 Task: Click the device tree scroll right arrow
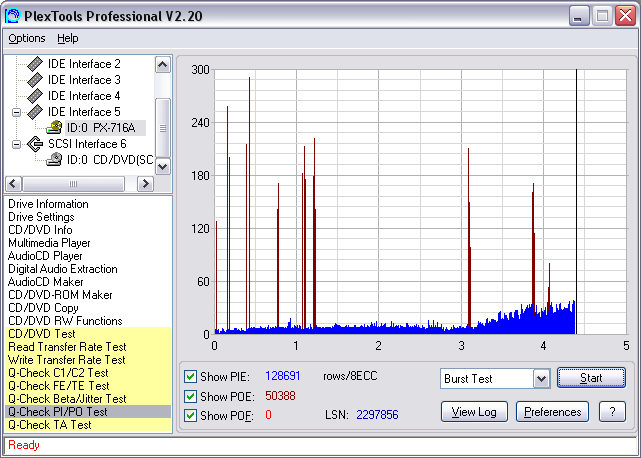[146, 184]
